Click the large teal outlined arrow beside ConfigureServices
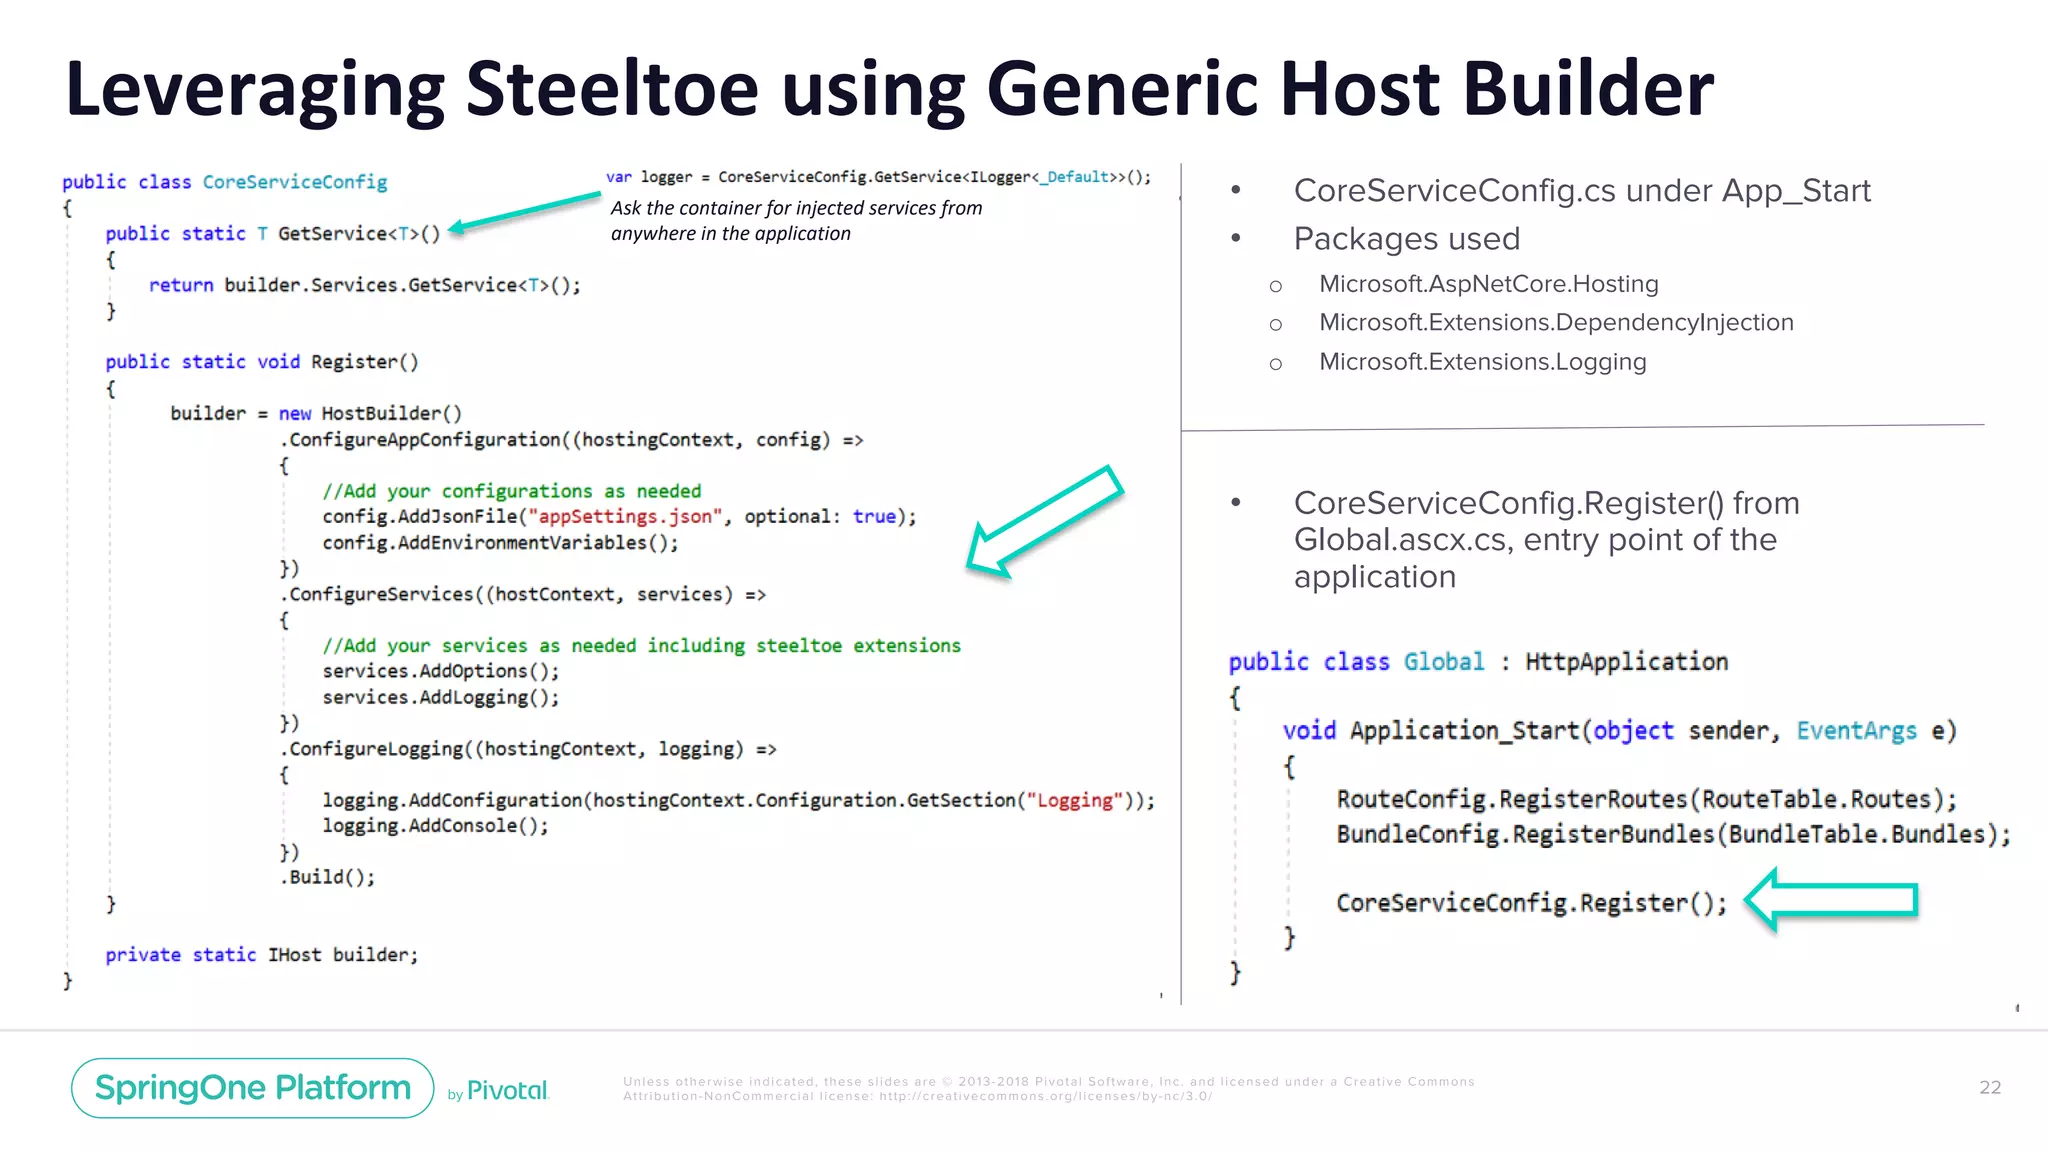Viewport: 2048px width, 1152px height. 1043,522
